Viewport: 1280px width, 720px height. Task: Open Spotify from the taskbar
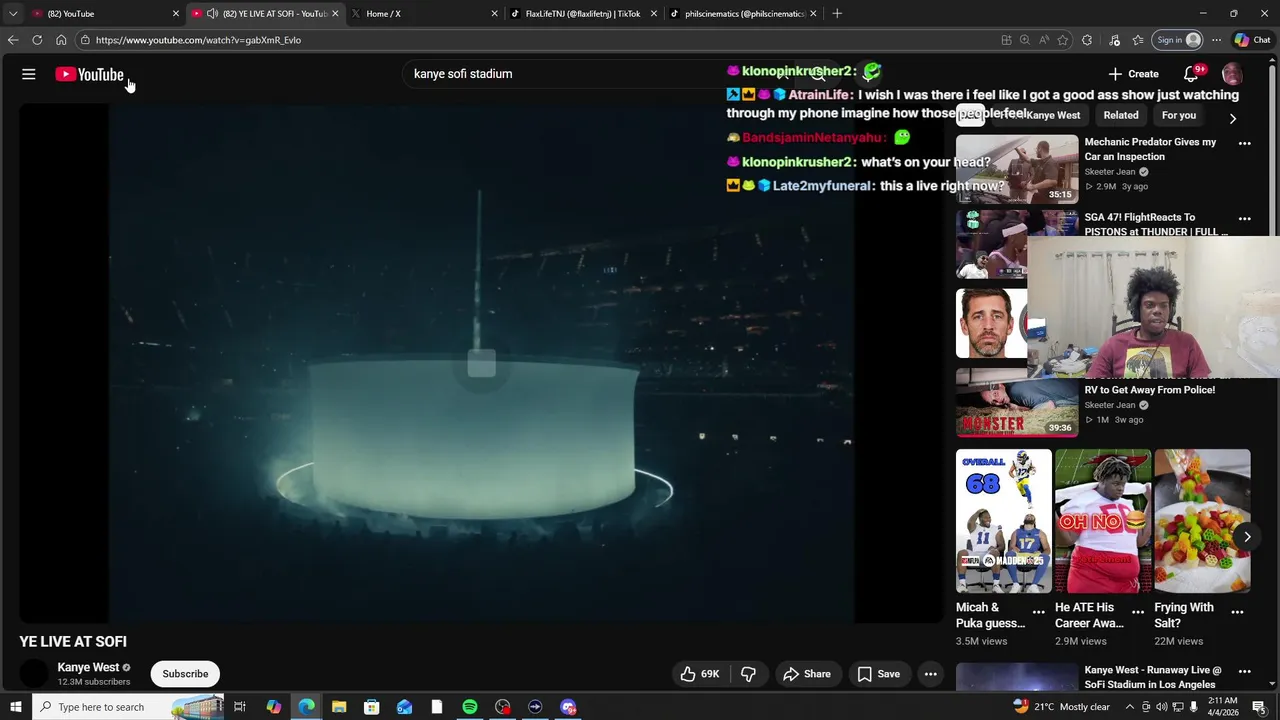[469, 707]
